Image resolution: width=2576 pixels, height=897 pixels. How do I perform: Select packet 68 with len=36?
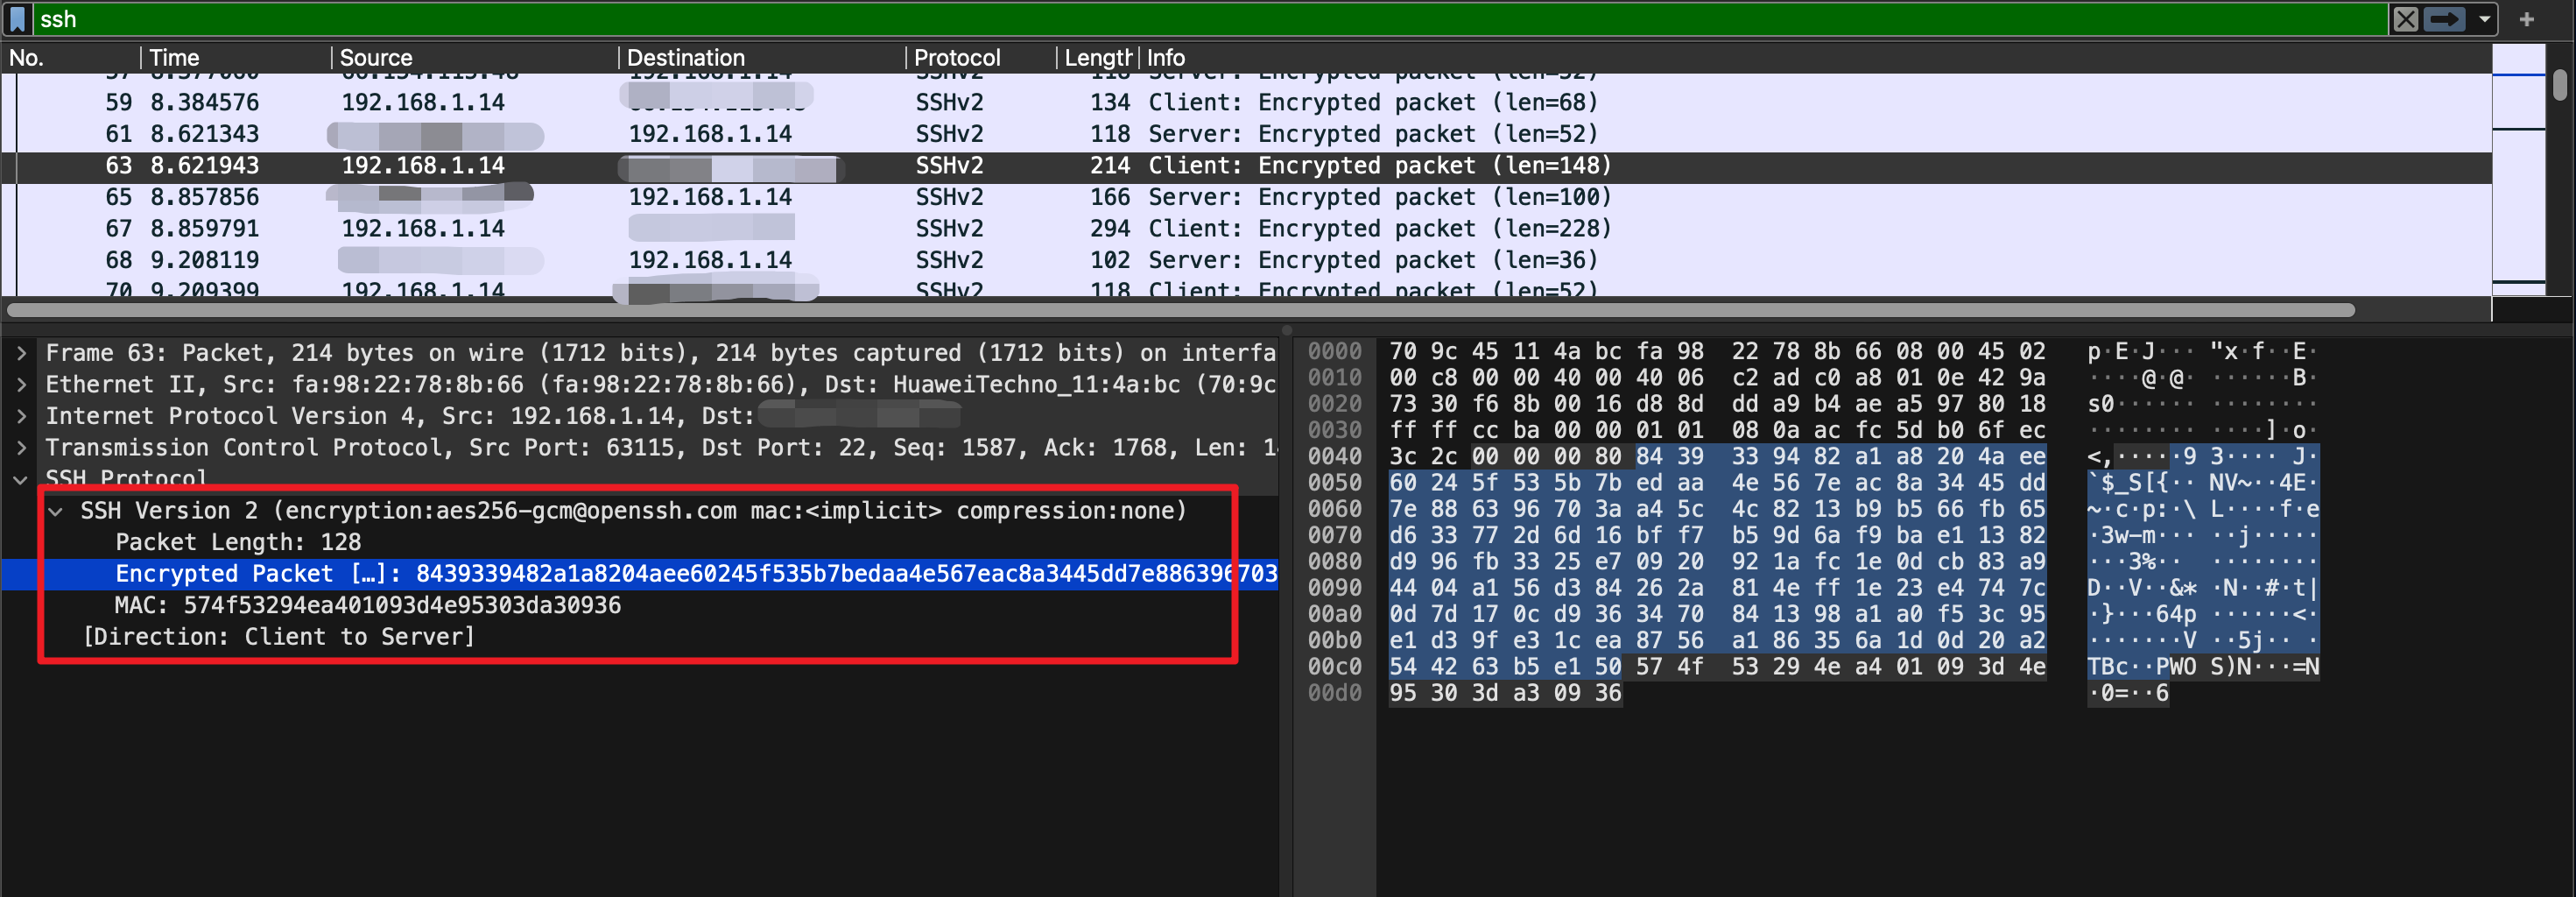click(1246, 260)
